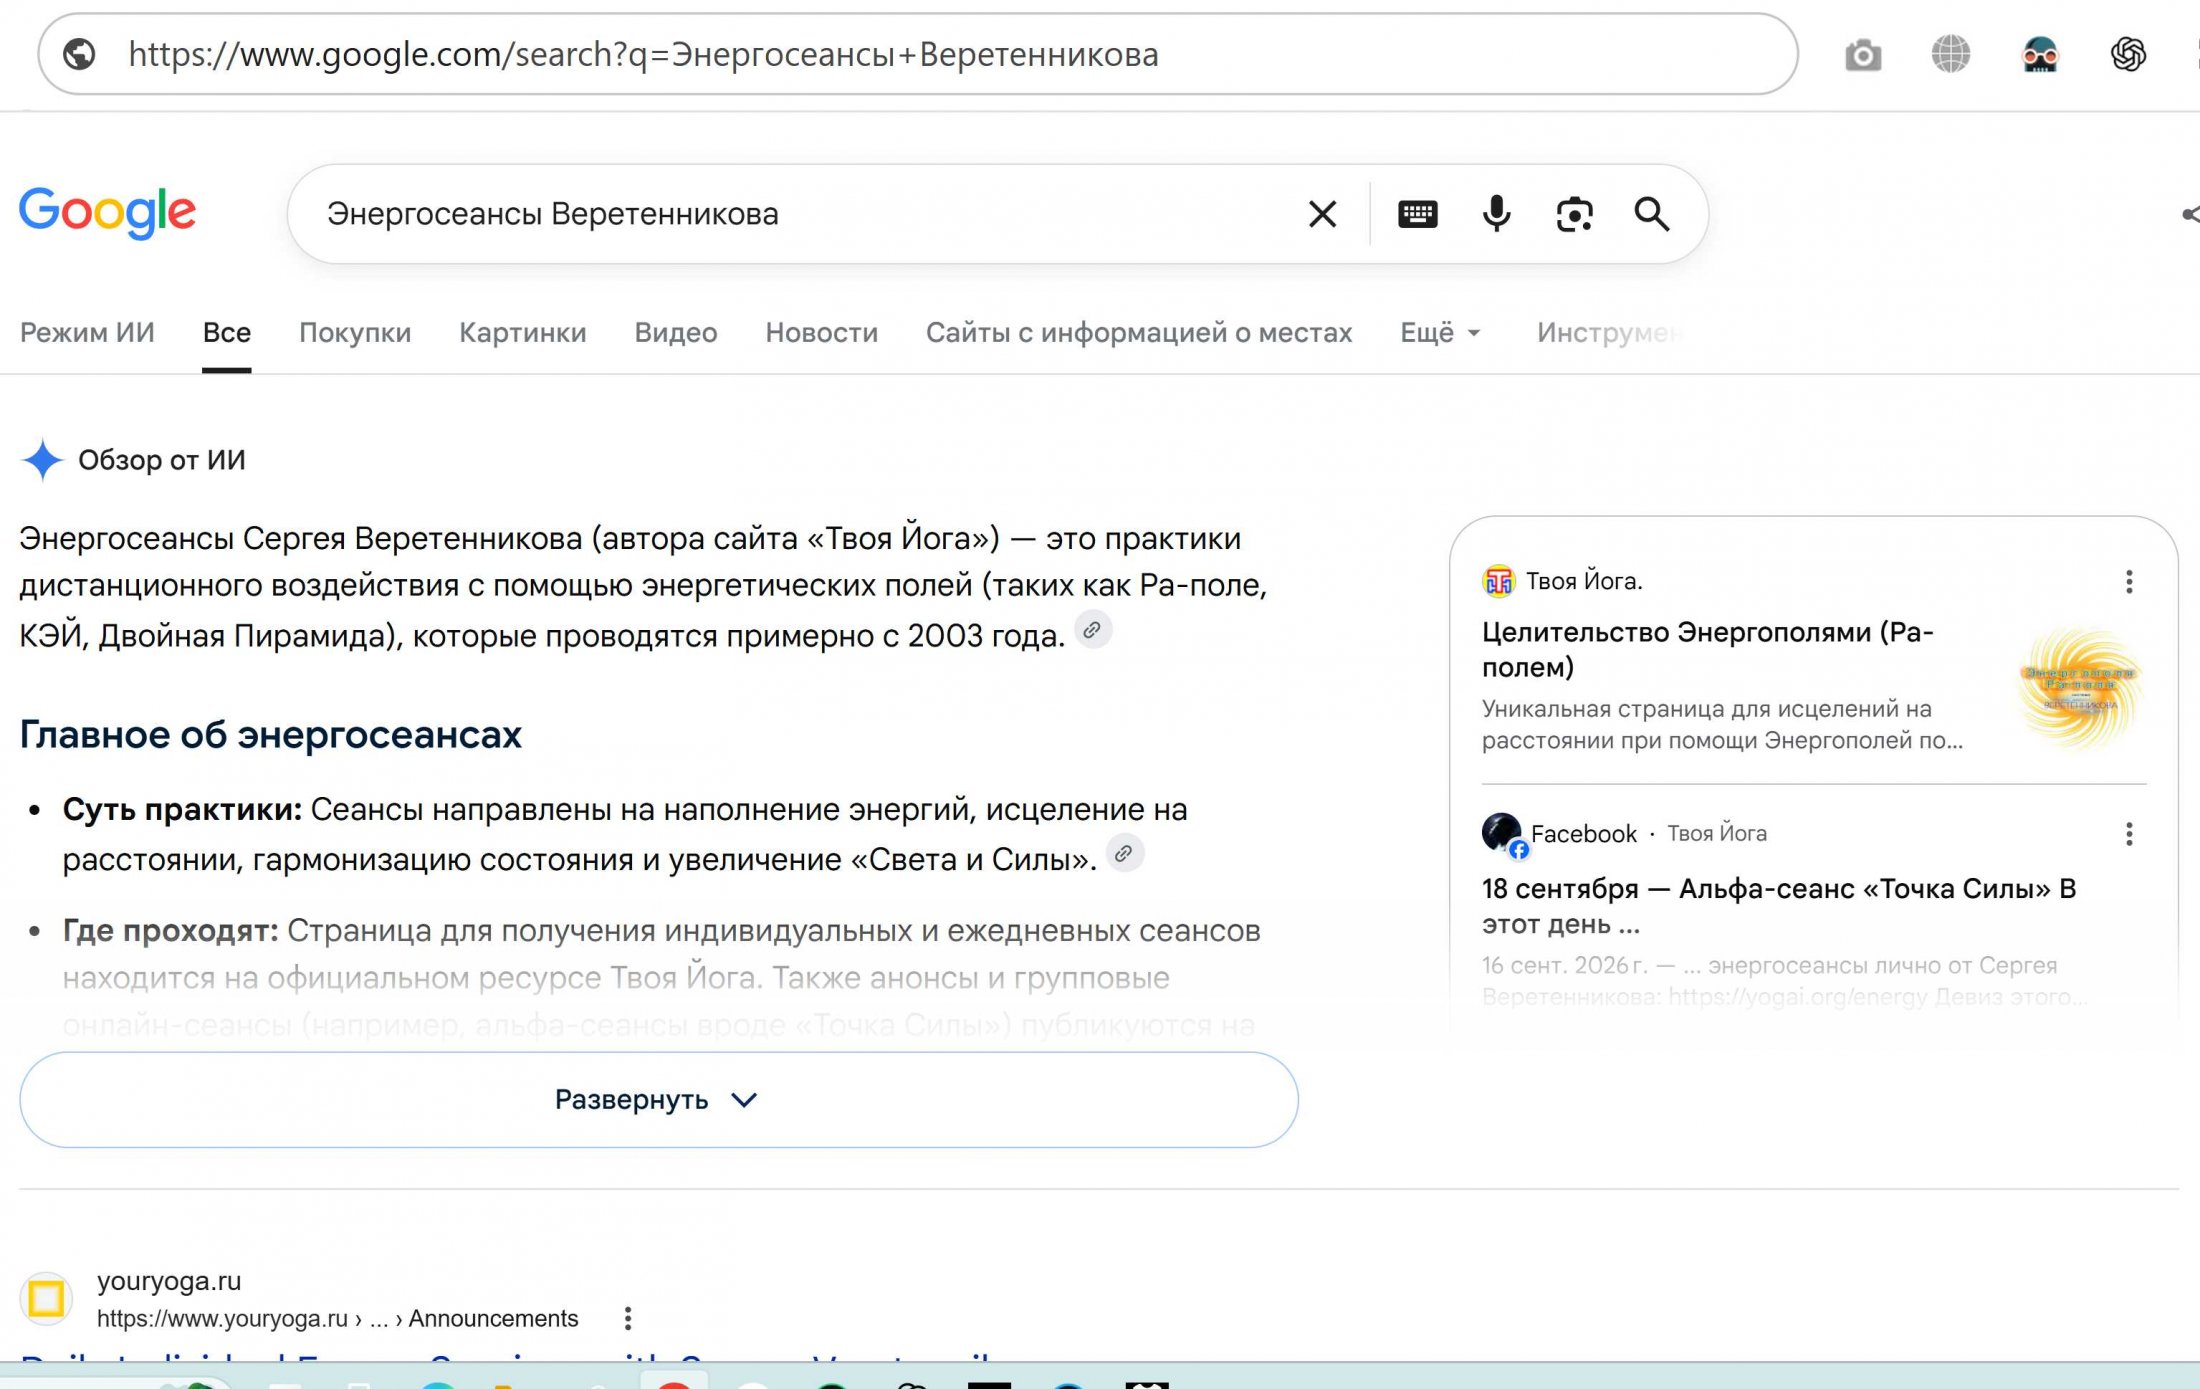Screen dimensions: 2200x1389
Task: Open options menu for Facebook card
Action: pyautogui.click(x=2129, y=834)
